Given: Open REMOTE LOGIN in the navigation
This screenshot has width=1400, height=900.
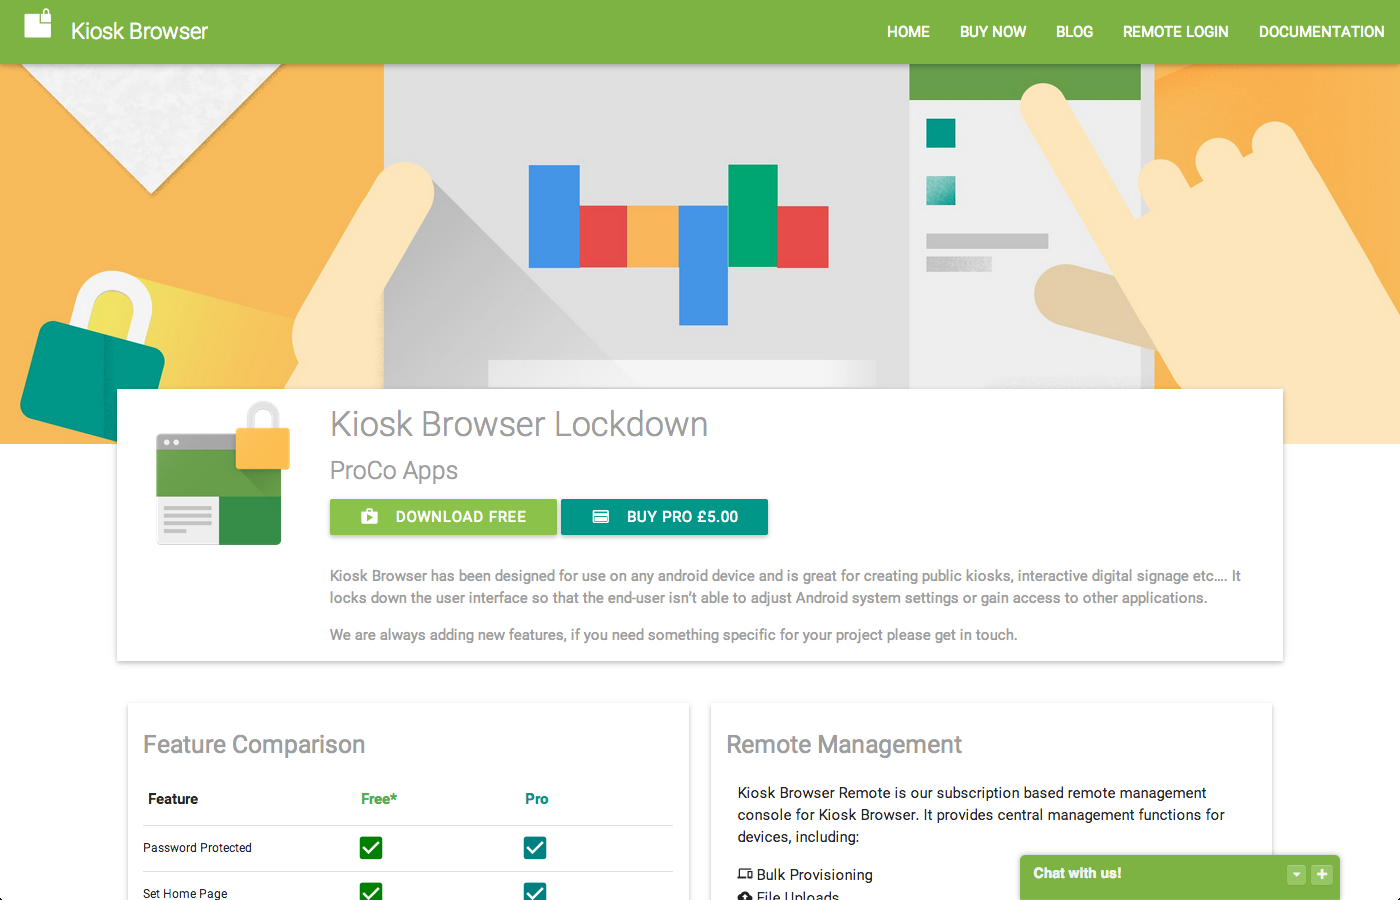Looking at the screenshot, I should [1175, 32].
